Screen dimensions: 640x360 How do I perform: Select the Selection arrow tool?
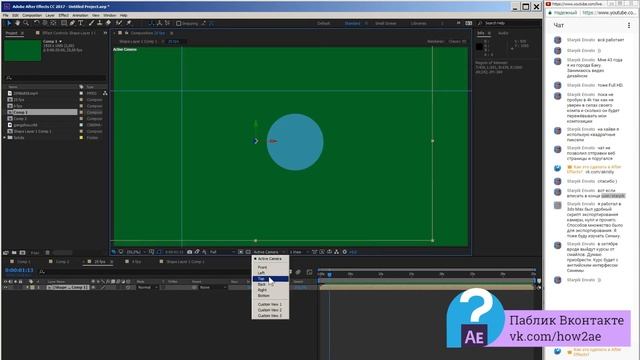click(9, 23)
